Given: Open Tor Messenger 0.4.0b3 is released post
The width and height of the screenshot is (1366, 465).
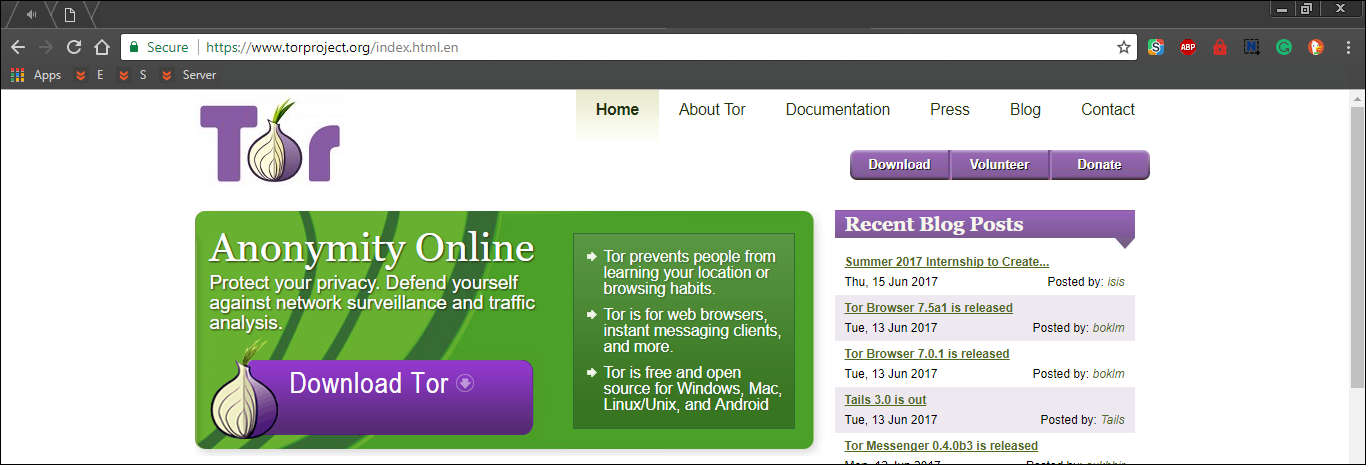Looking at the screenshot, I should click(941, 446).
